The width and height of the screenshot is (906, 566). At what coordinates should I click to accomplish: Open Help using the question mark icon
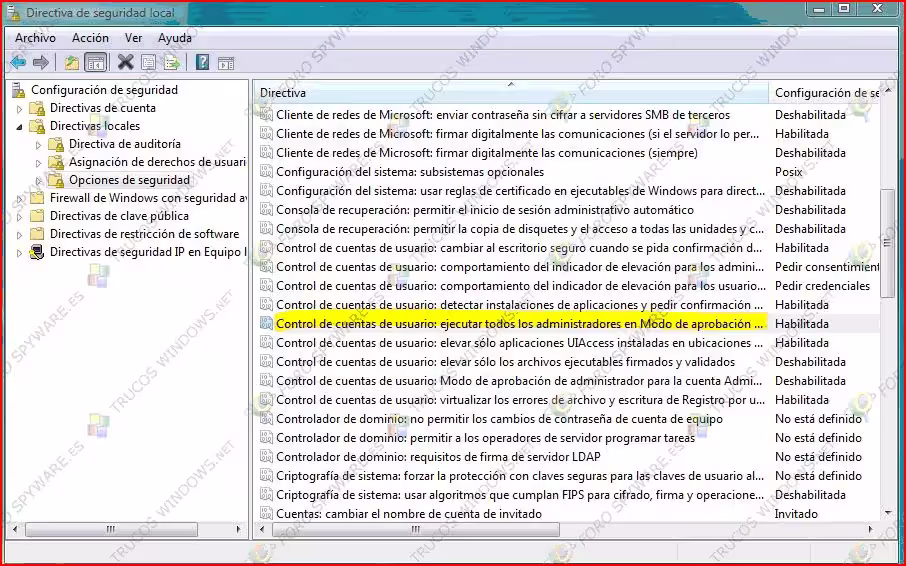click(202, 62)
